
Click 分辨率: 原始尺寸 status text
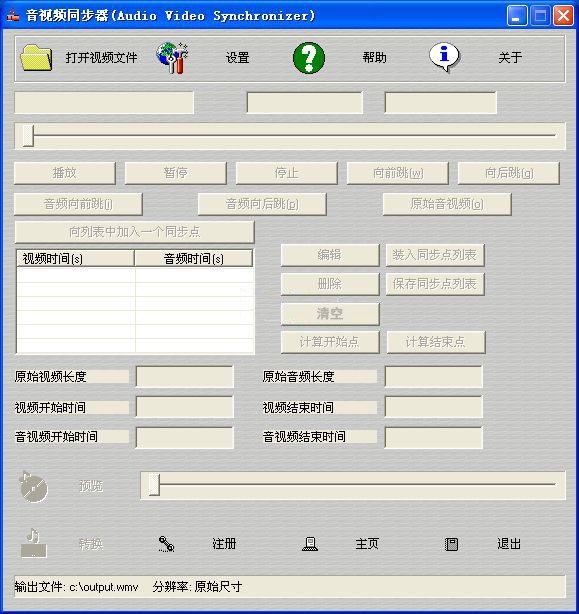pos(197,587)
